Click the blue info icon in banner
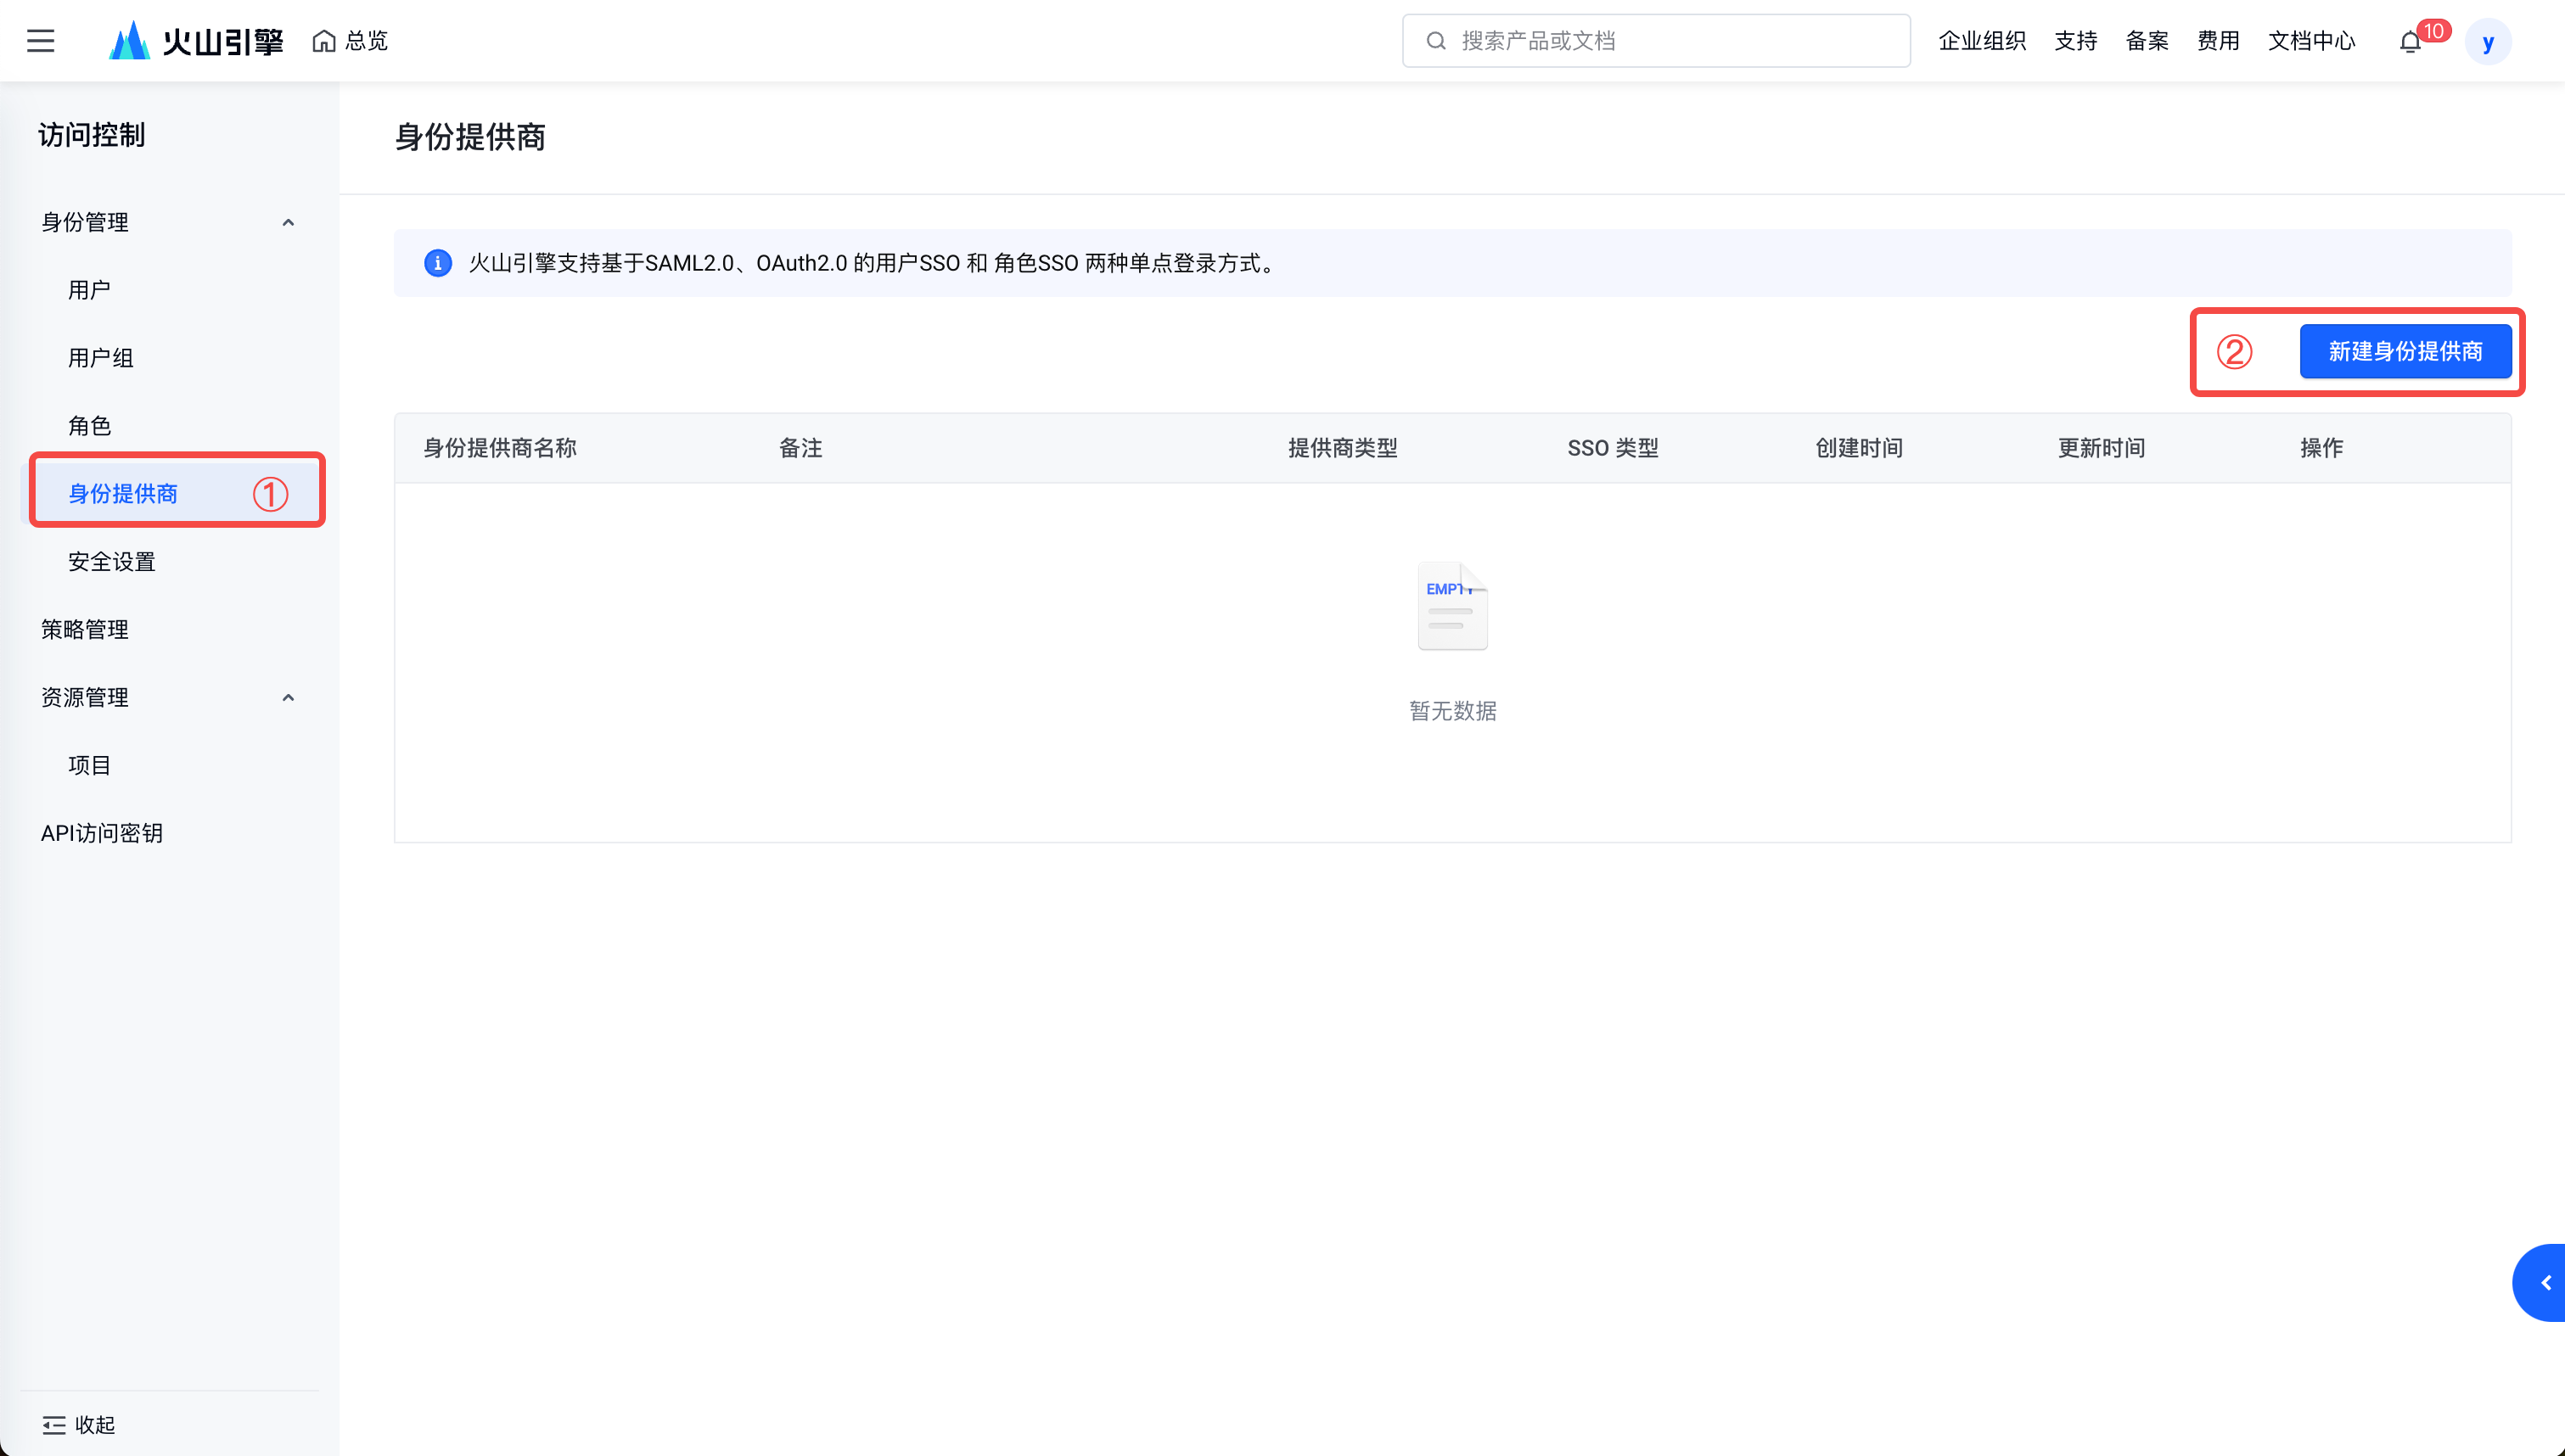 [438, 263]
